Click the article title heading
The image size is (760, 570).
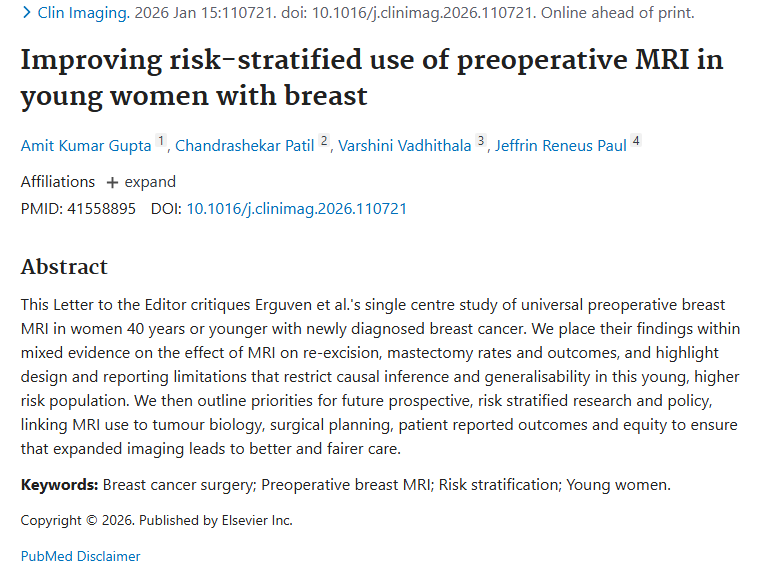pyautogui.click(x=371, y=77)
